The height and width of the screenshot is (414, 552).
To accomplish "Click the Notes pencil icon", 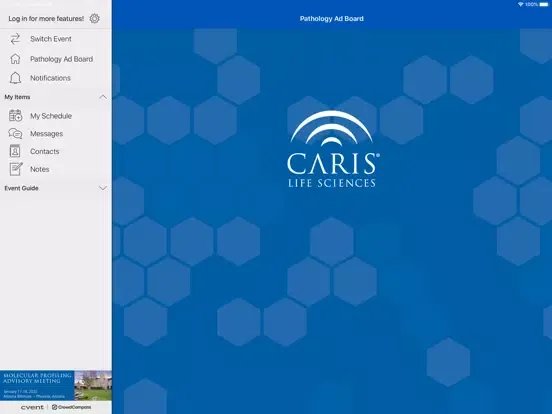I will [x=16, y=169].
